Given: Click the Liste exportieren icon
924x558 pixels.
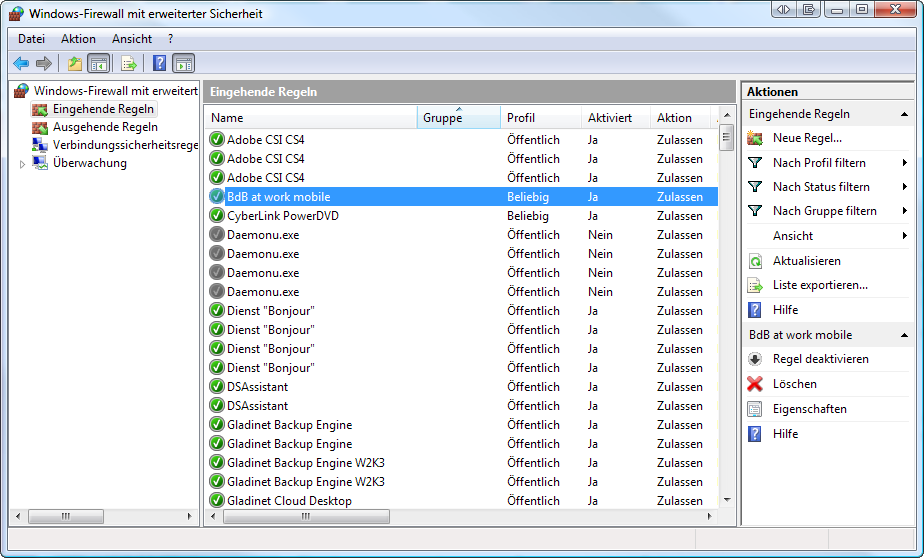Looking at the screenshot, I should tap(755, 285).
